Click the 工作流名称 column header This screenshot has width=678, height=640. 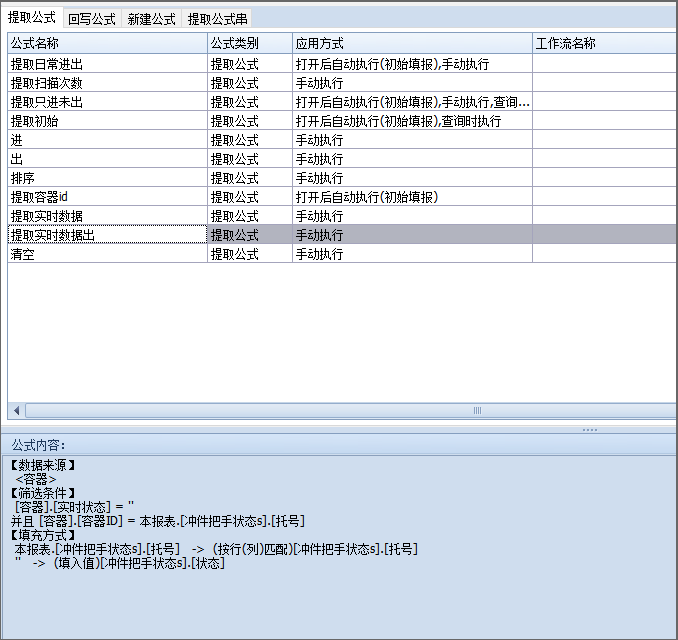pyautogui.click(x=604, y=44)
